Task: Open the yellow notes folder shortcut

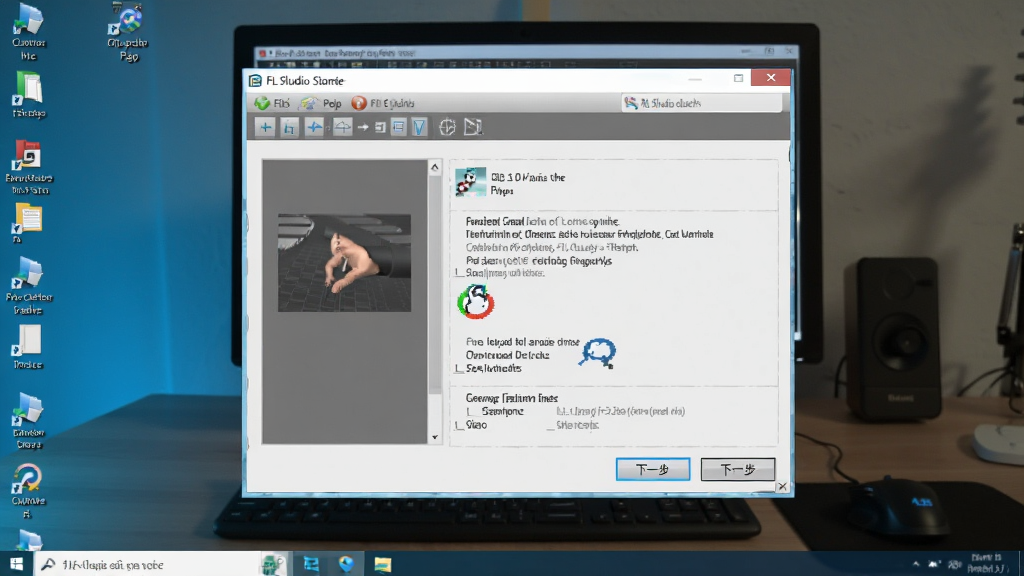Action: click(x=27, y=223)
